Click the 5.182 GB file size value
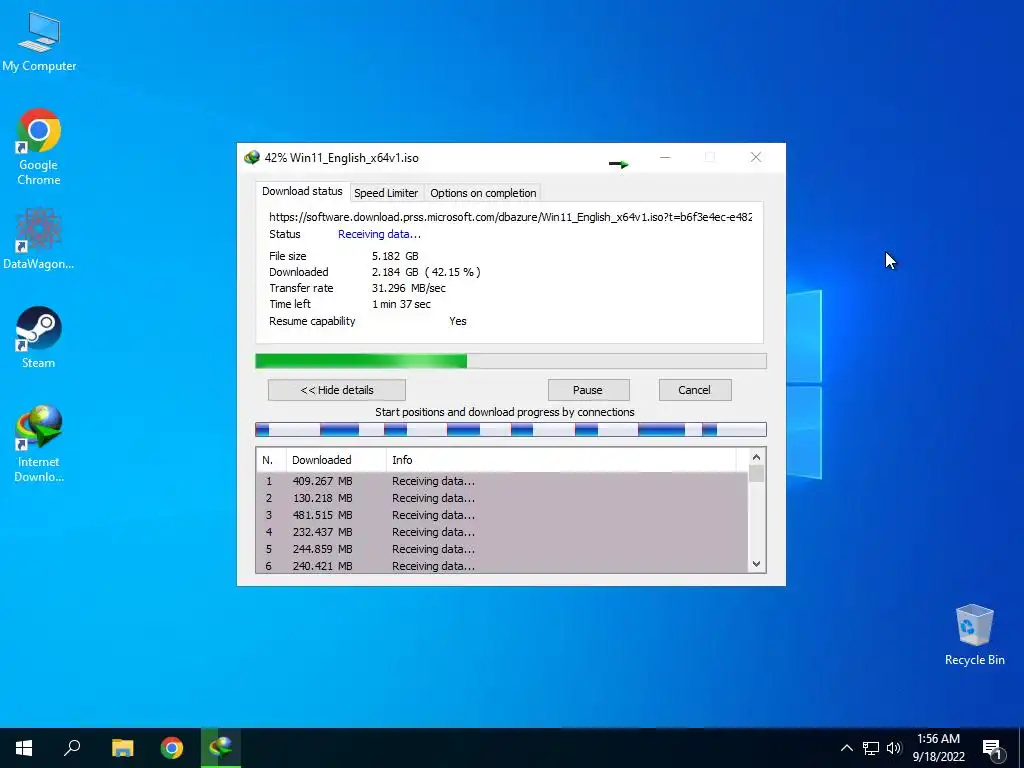Screen dimensions: 1024x768 395,256
